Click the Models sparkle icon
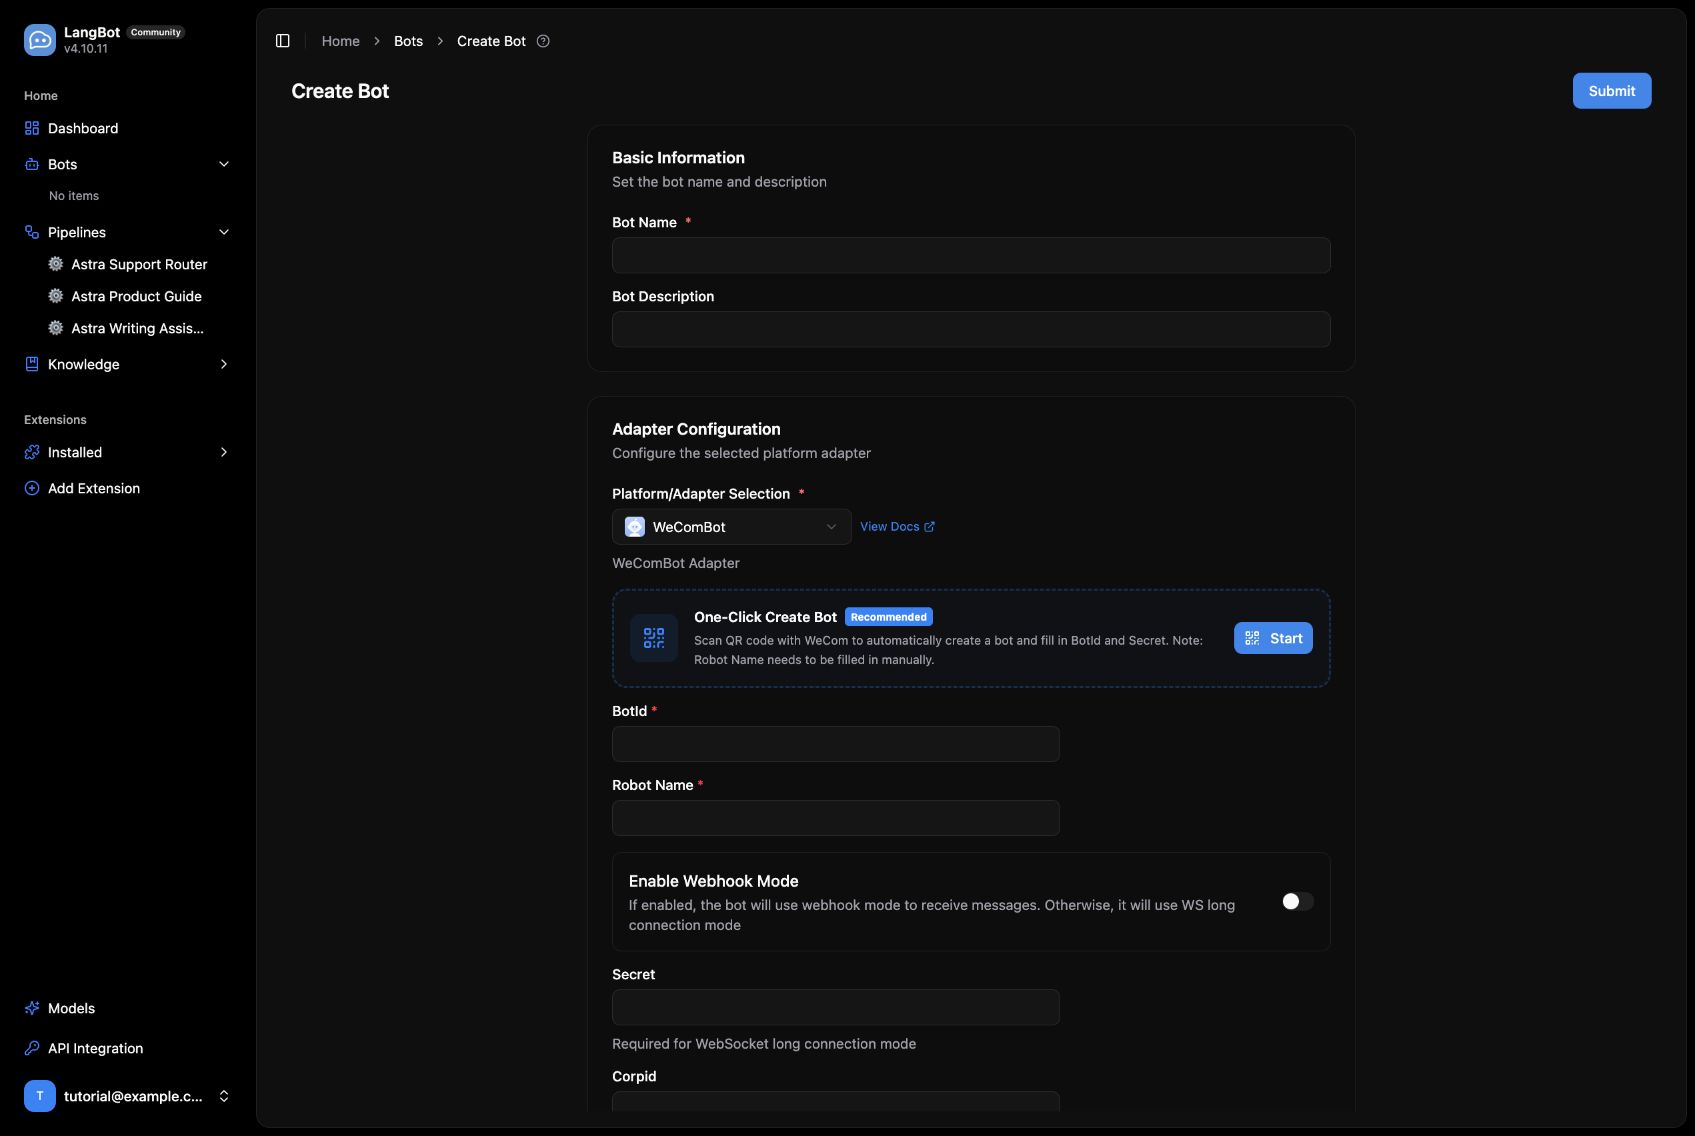Screen dimensions: 1695x1136 pos(32,1008)
